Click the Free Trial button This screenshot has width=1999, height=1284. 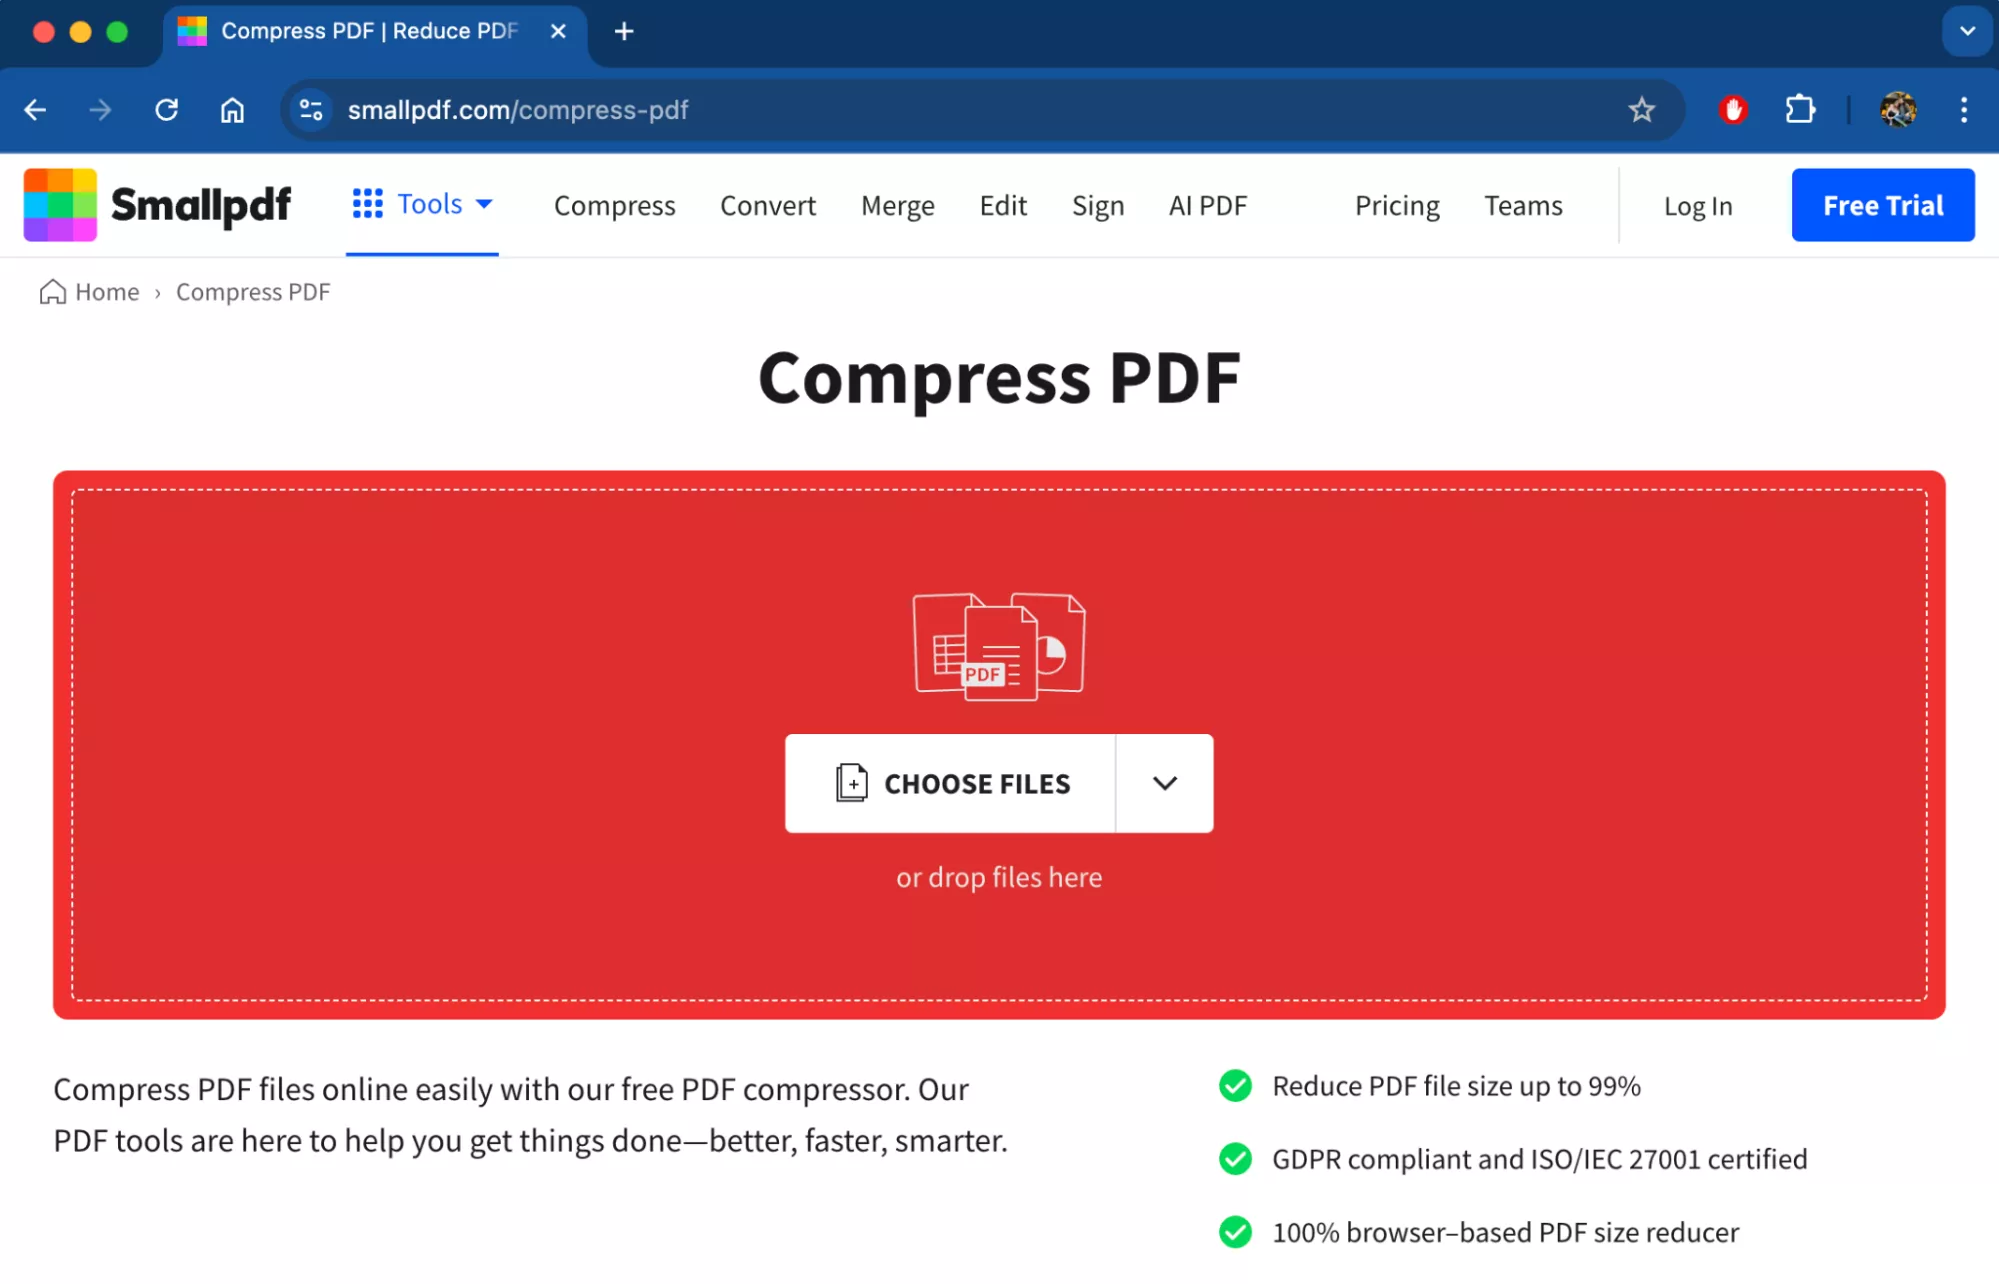[x=1882, y=205]
